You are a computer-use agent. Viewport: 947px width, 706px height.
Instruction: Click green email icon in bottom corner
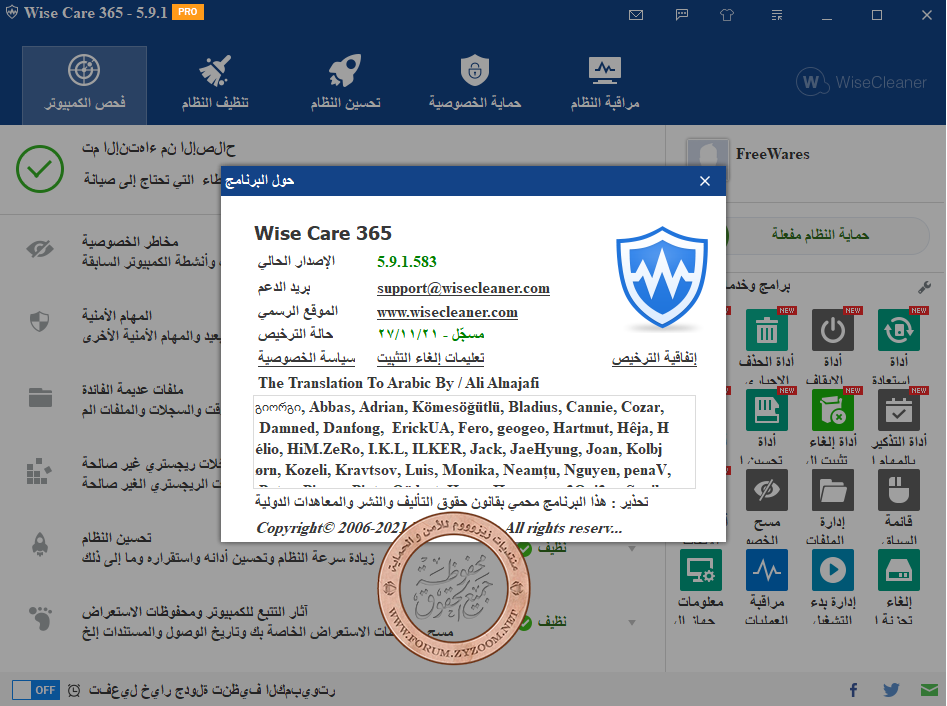(x=929, y=690)
